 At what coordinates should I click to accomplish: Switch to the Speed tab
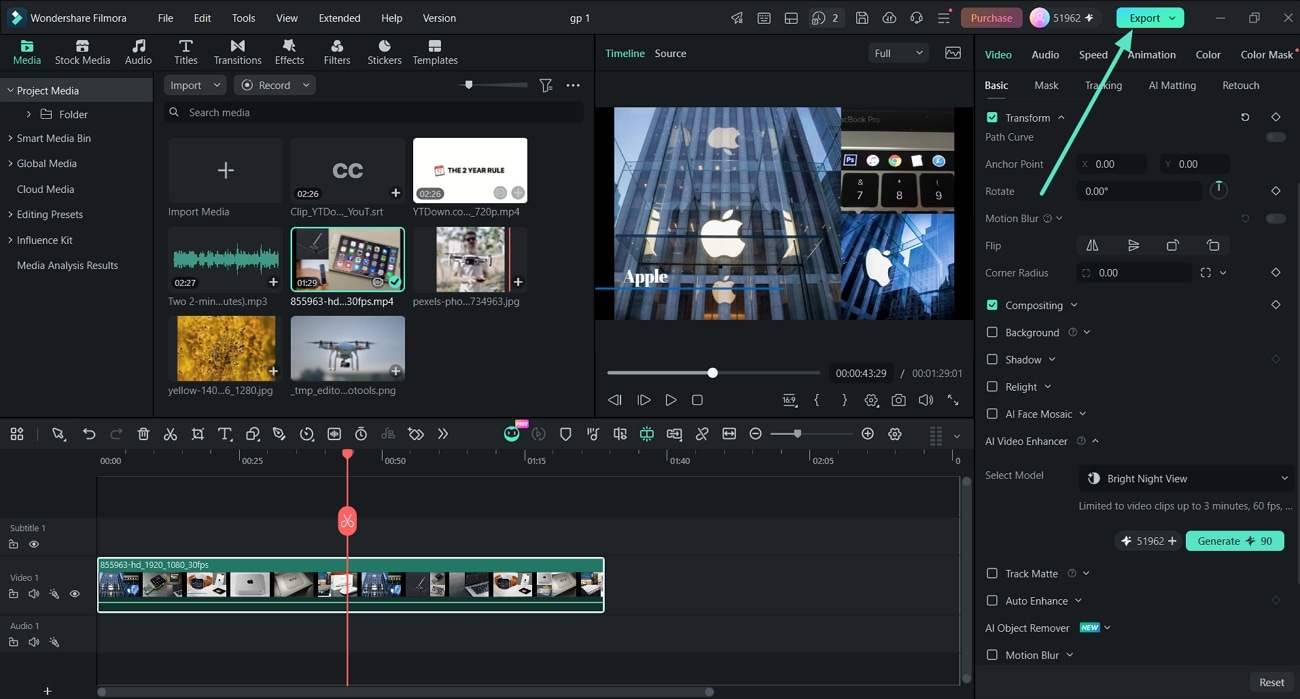coord(1093,55)
